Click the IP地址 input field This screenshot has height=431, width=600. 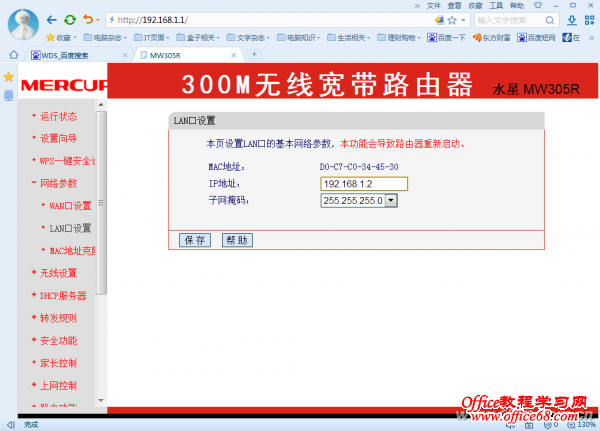click(364, 184)
